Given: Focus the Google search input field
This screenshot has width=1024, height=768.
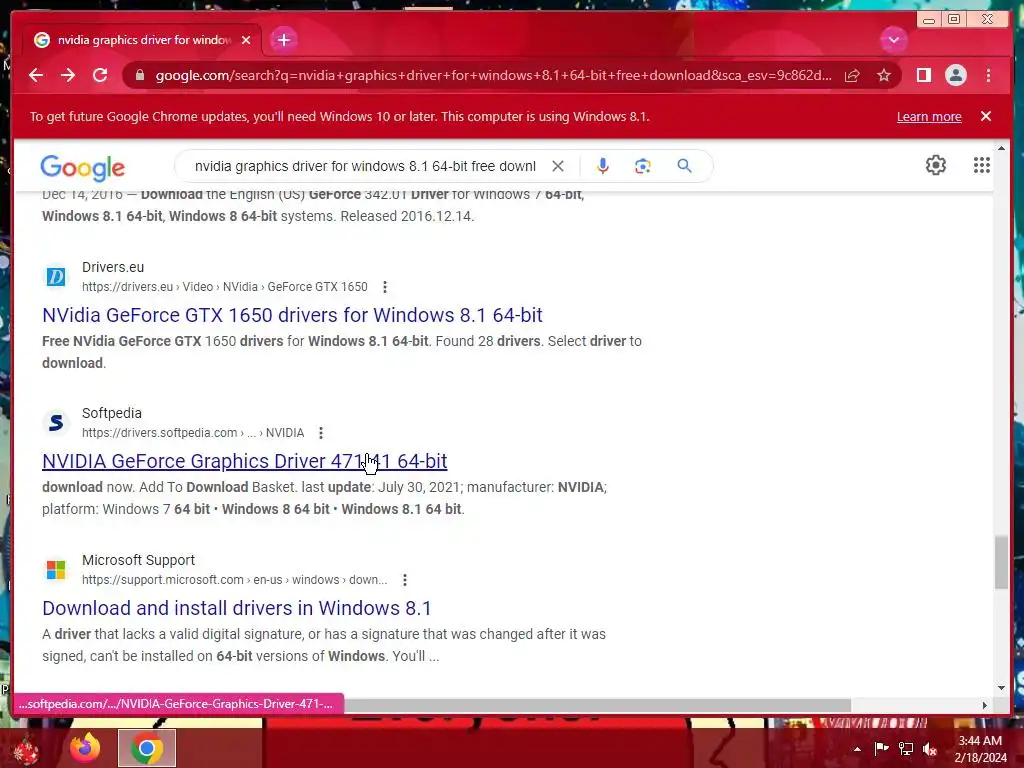Looking at the screenshot, I should point(365,166).
